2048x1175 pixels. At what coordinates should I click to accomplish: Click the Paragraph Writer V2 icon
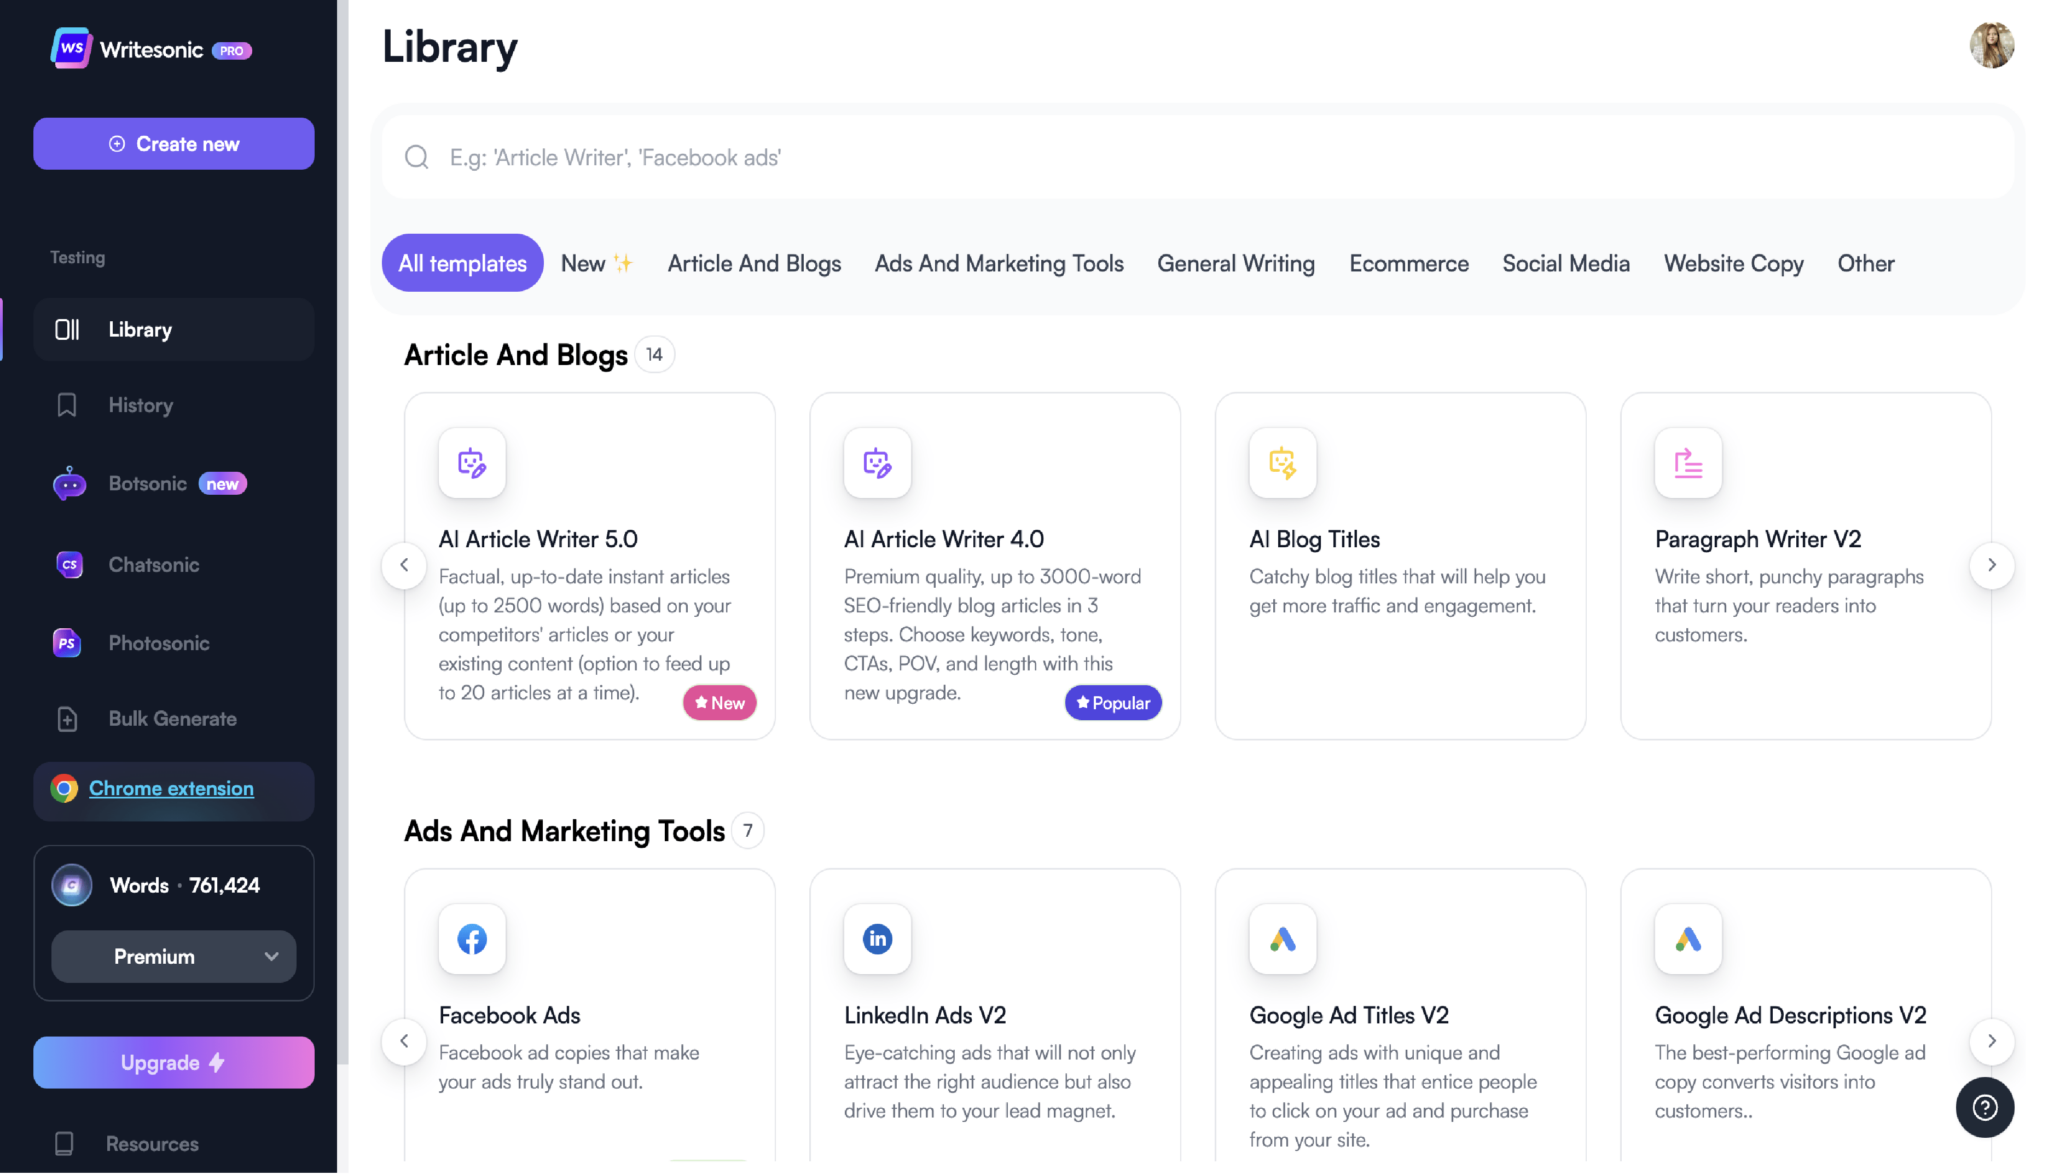(x=1687, y=462)
